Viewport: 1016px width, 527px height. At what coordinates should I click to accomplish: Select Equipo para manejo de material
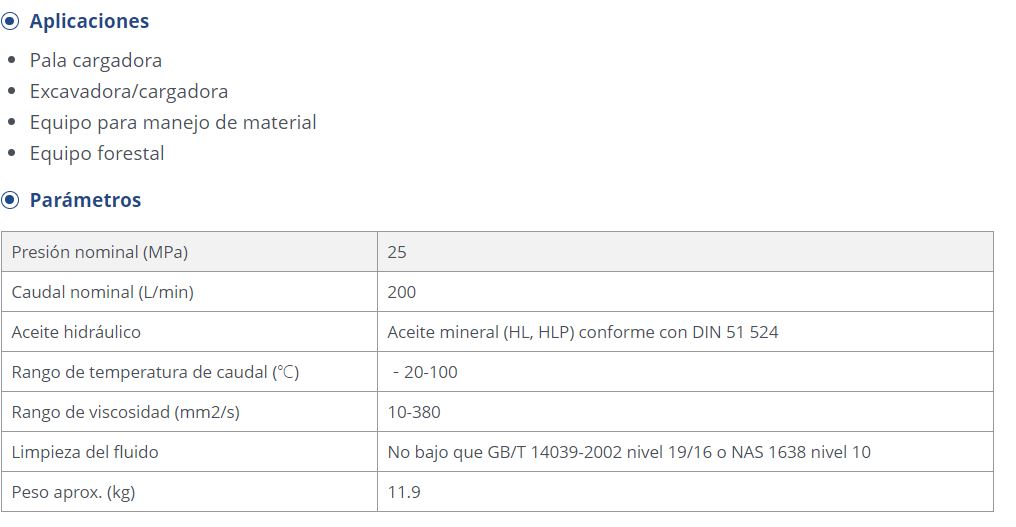coord(173,123)
